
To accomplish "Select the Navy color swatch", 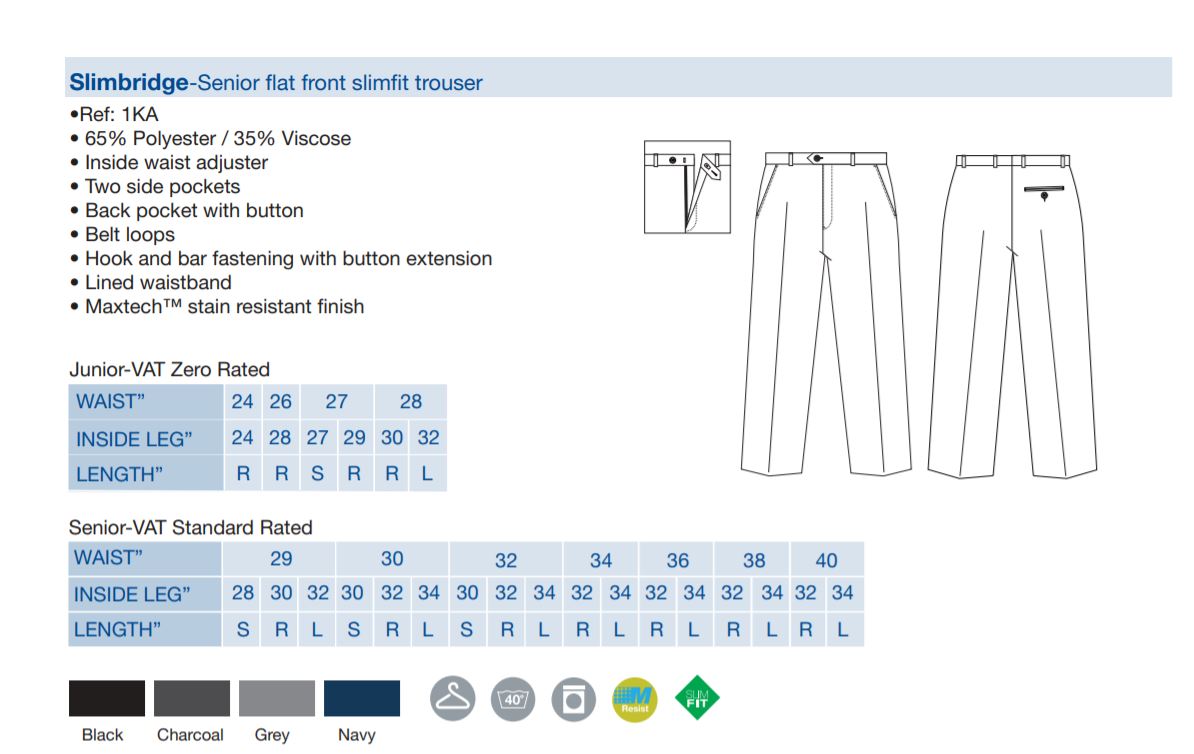I will [362, 698].
